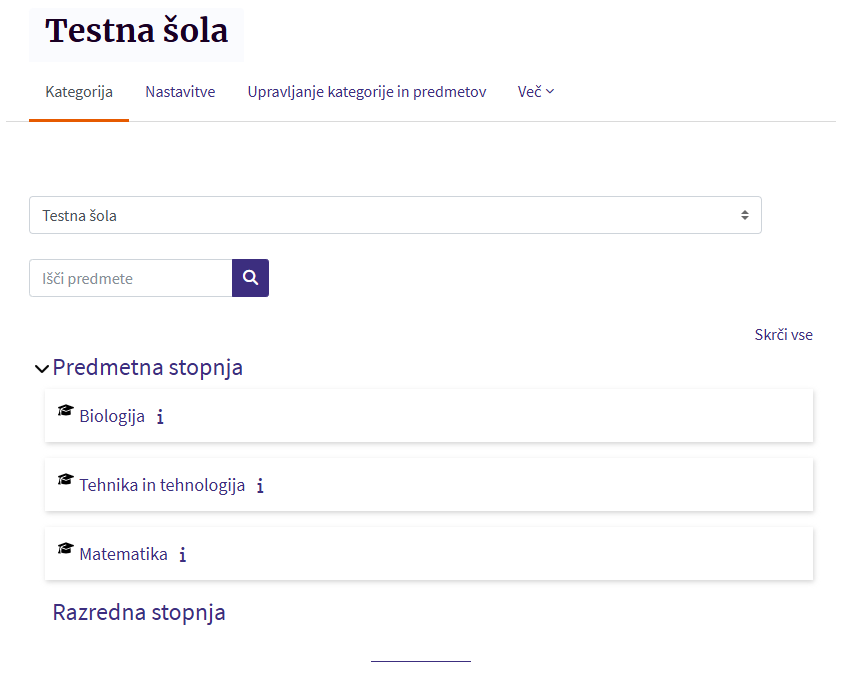Click the graduation cap icon for Matematika
Viewport: 851px width, 687px height.
pos(66,549)
